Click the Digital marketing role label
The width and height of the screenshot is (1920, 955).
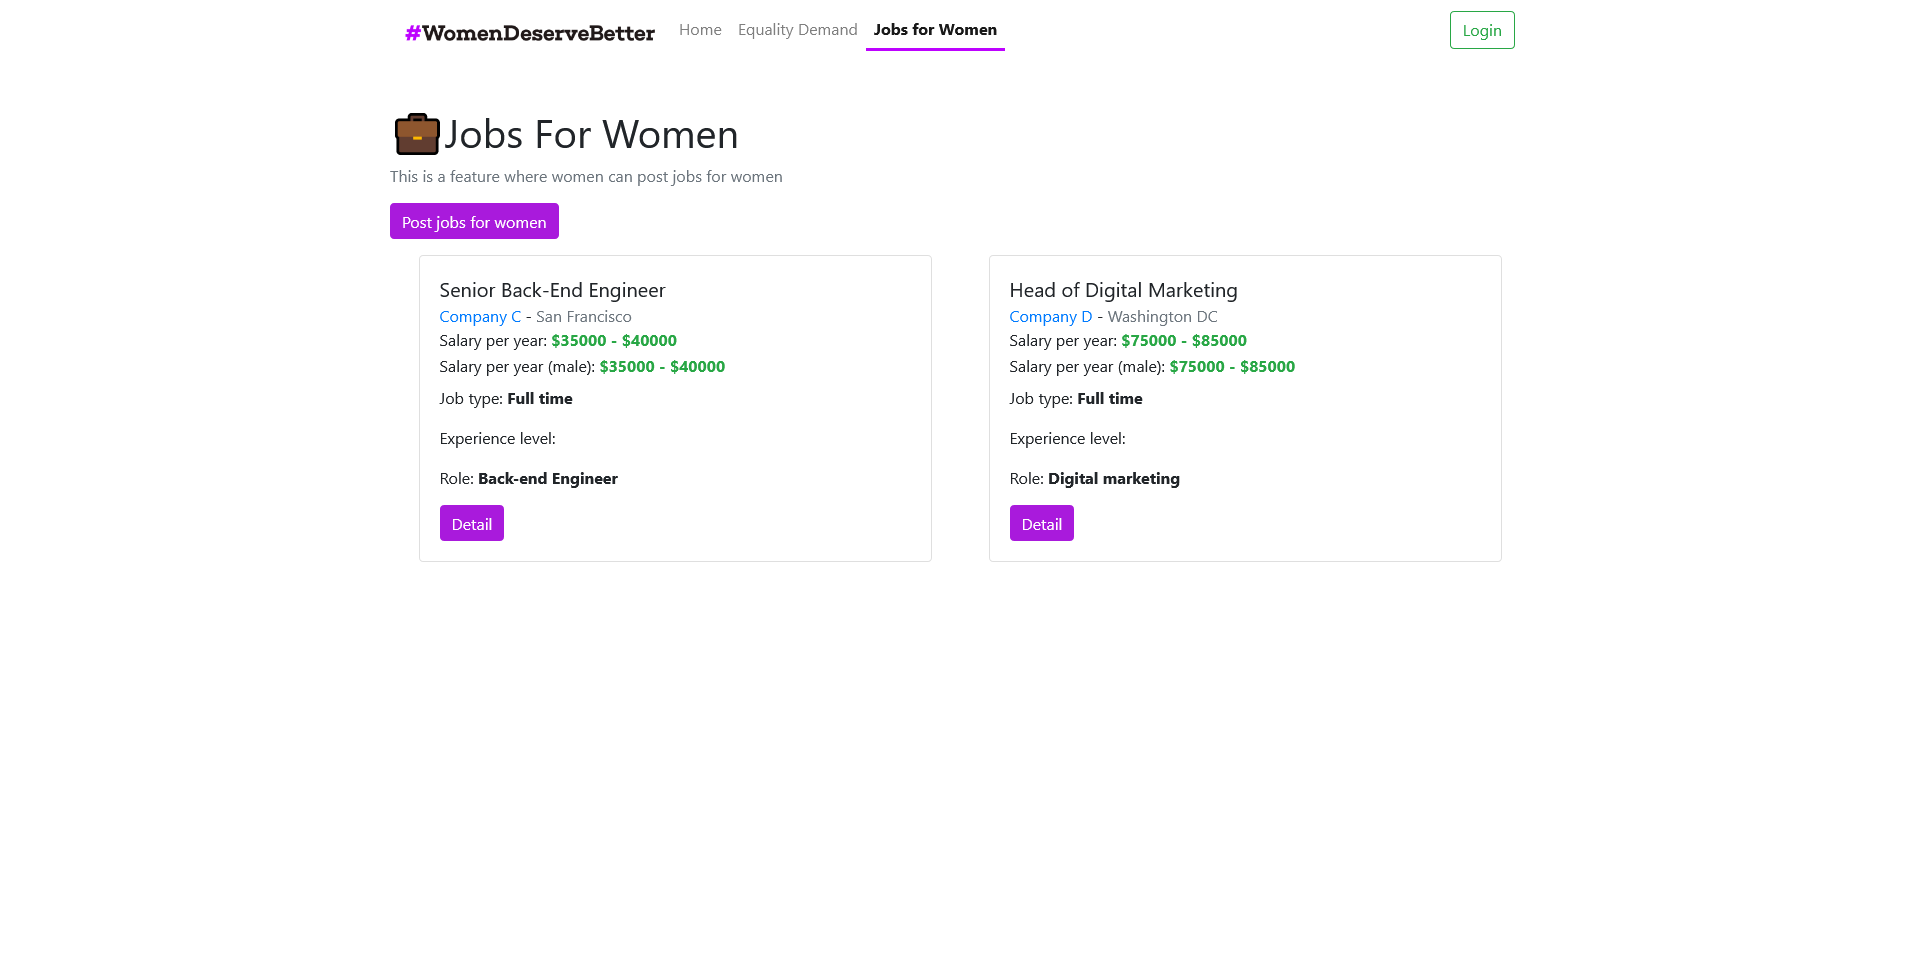point(1113,479)
